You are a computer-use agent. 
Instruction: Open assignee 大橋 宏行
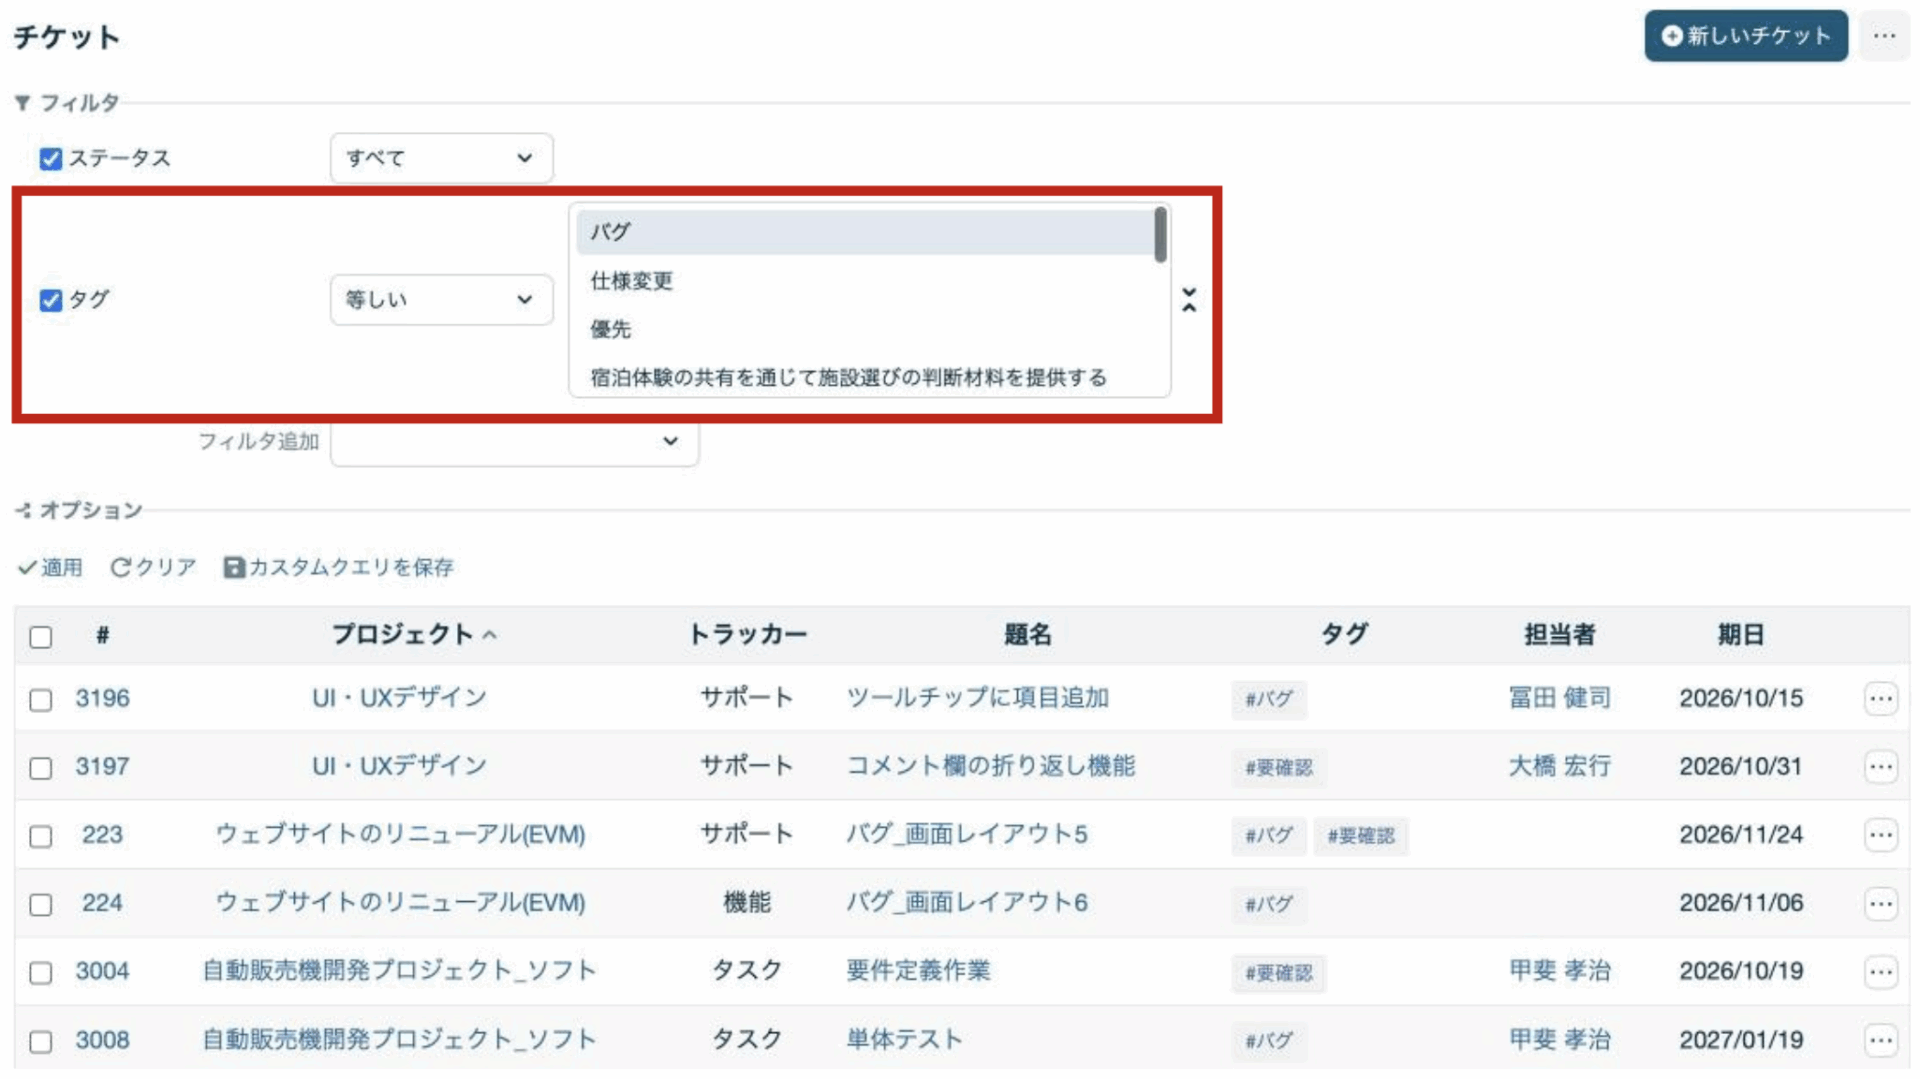(x=1559, y=766)
